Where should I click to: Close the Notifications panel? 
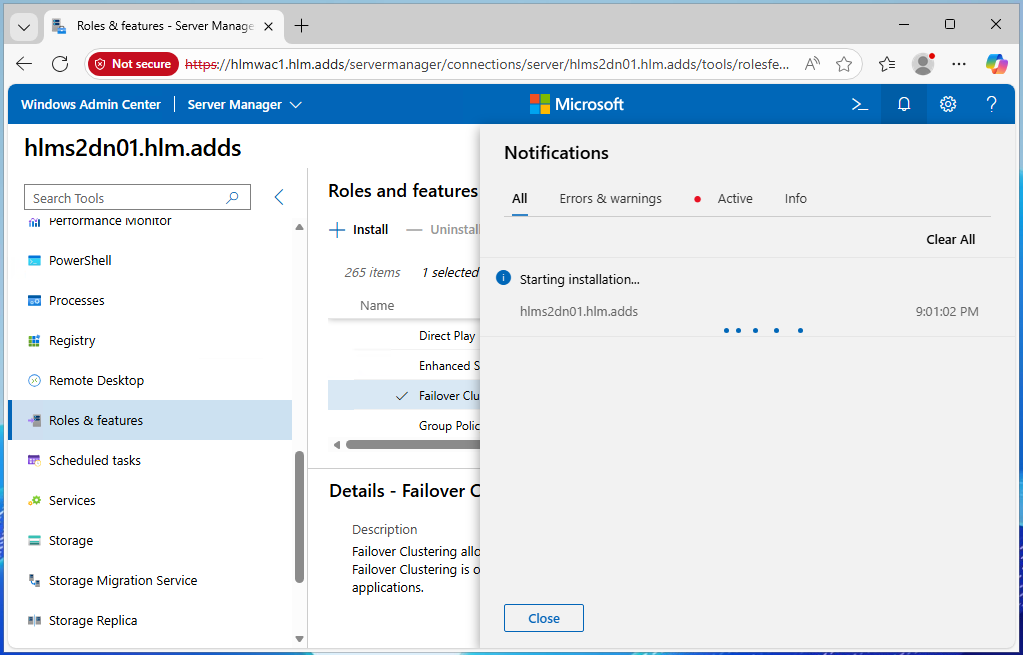coord(543,618)
